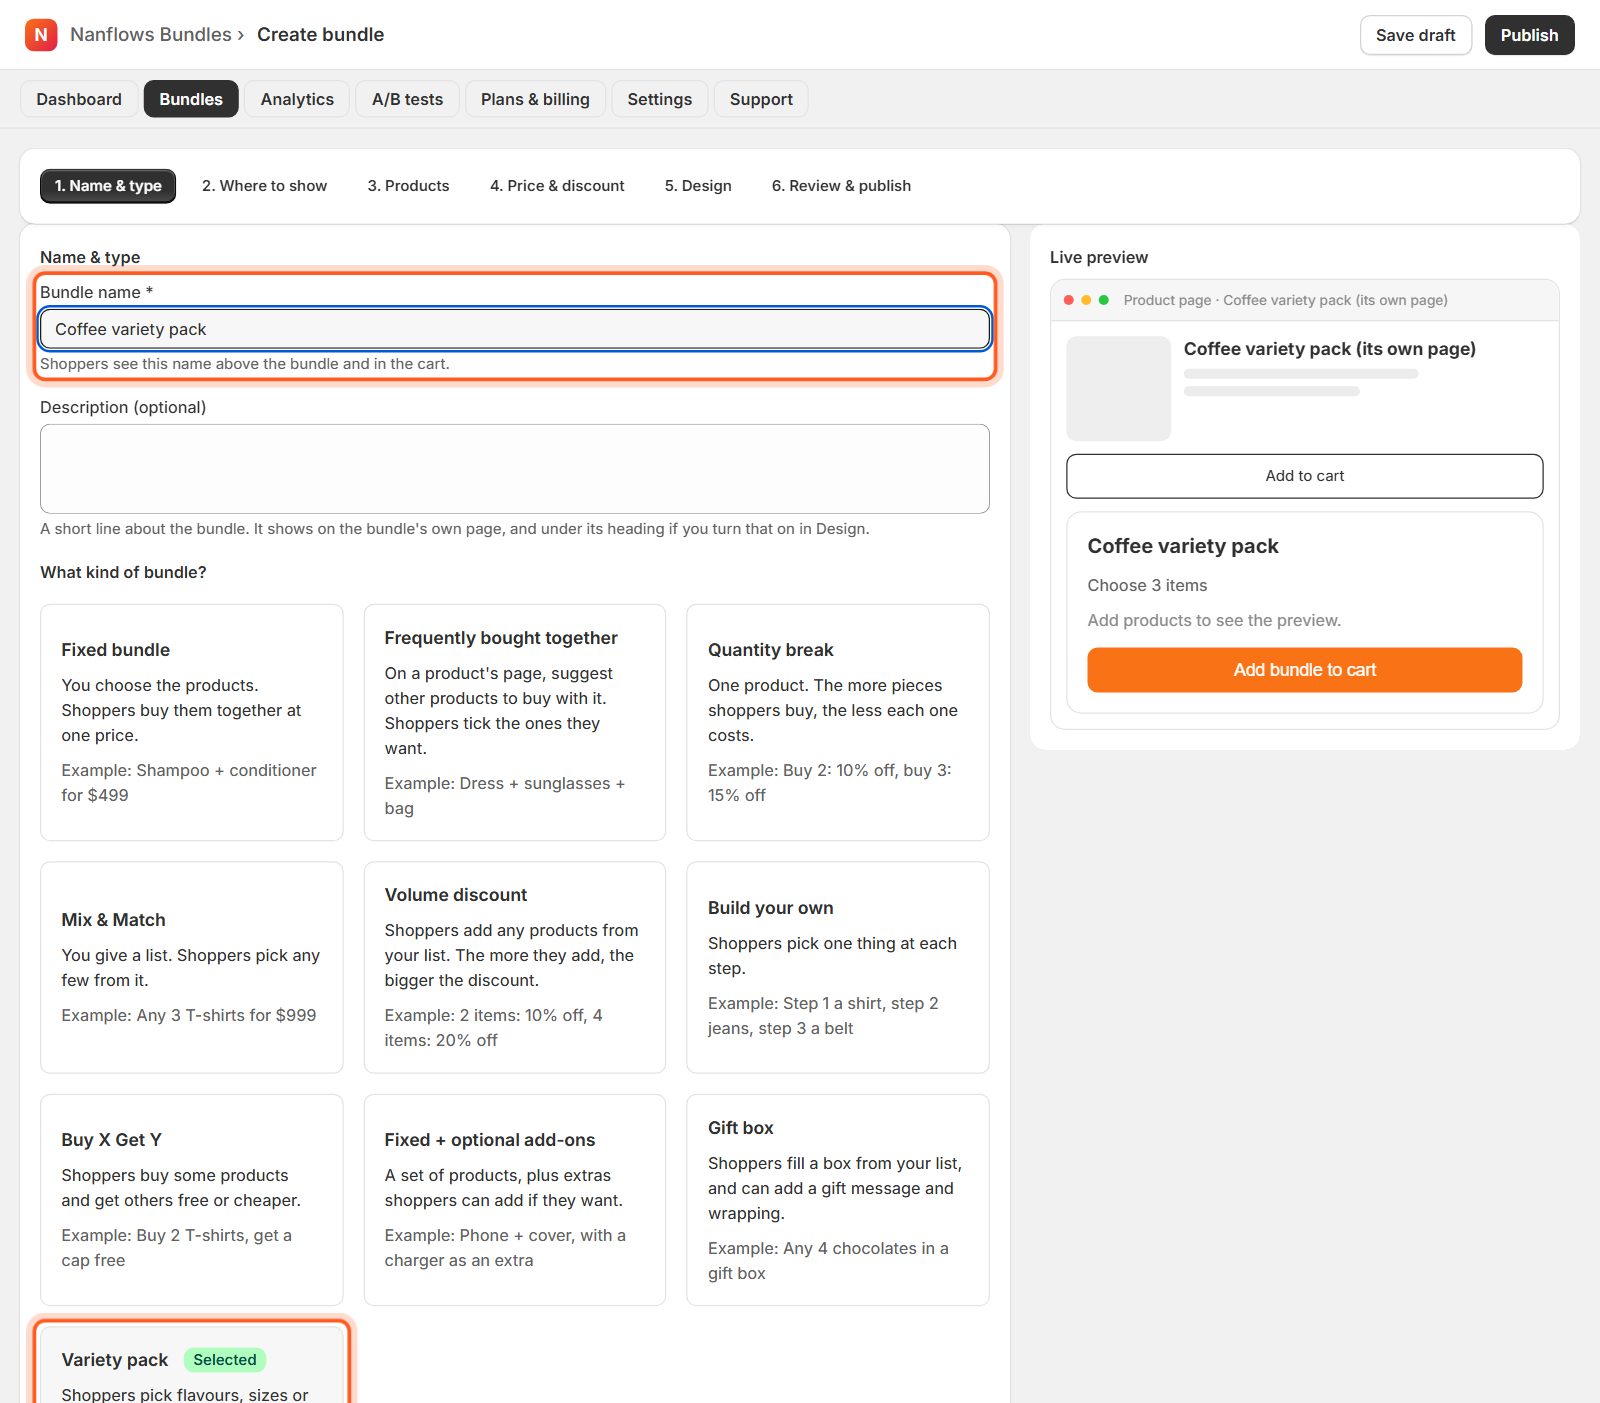Click the 'Coffee variety pack (its own page)' heading
Viewport: 1600px width, 1403px height.
coord(1329,349)
